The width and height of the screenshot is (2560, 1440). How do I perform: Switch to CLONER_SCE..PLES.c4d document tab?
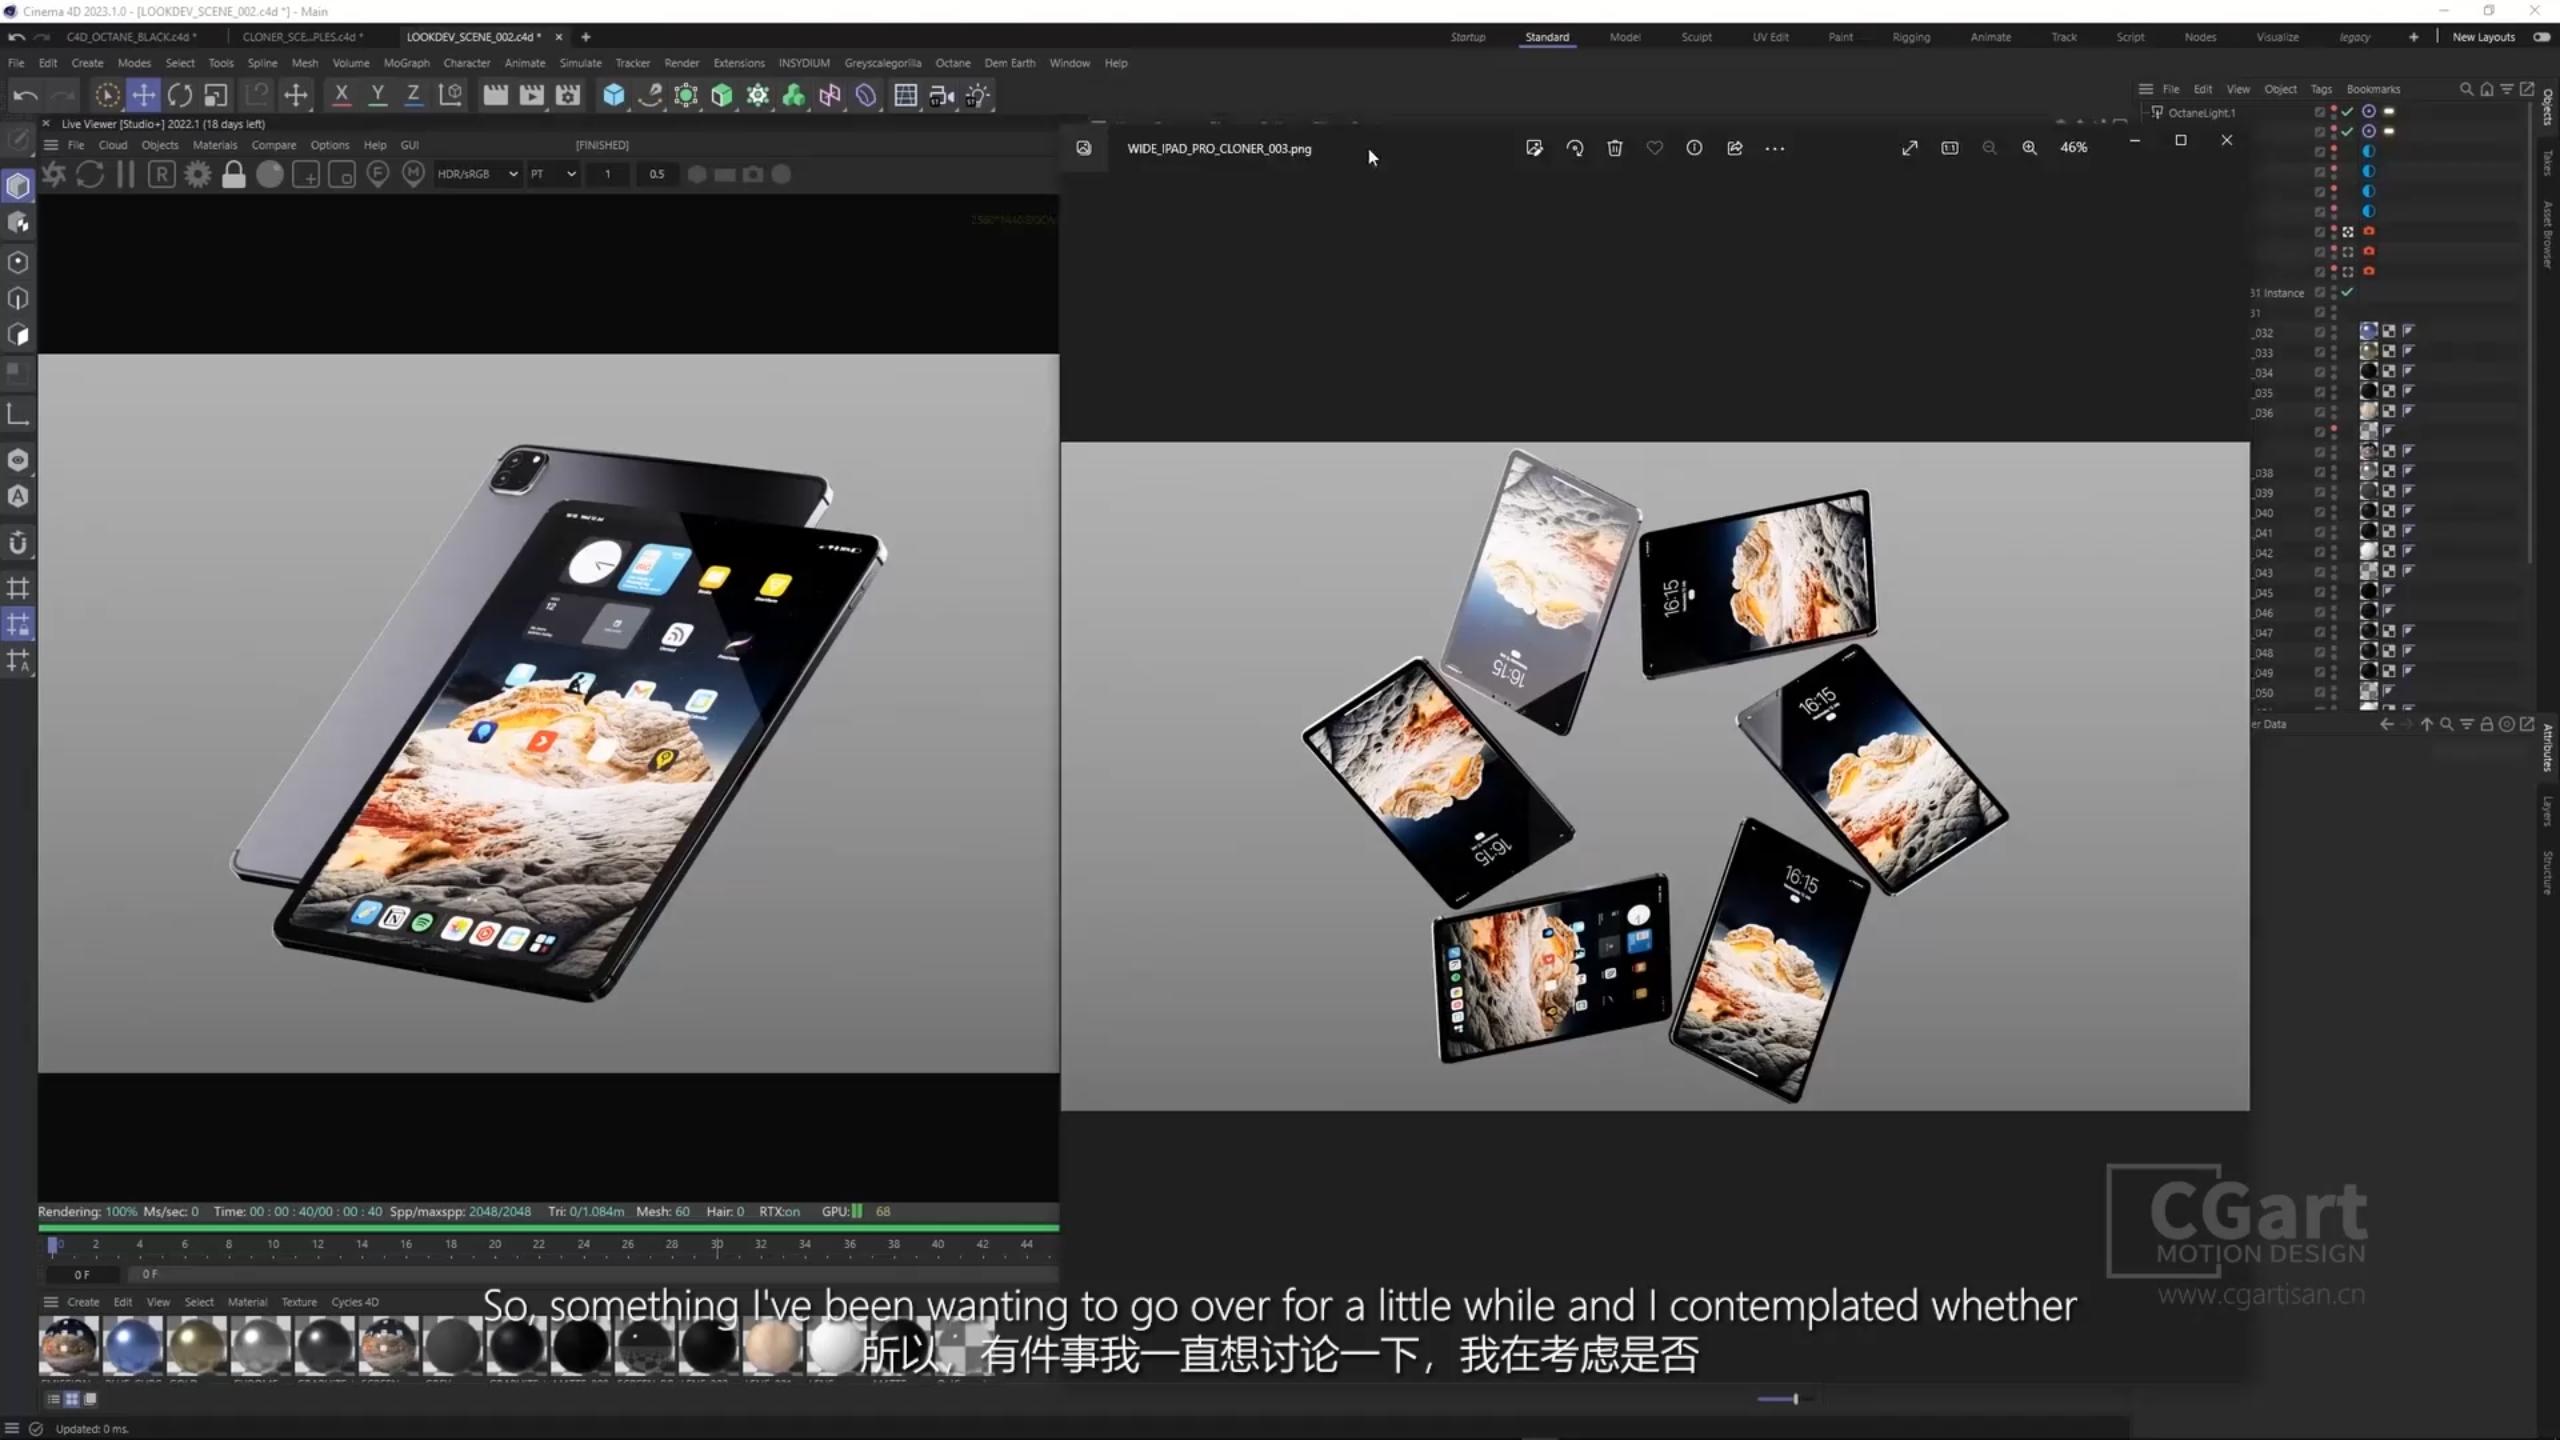pos(302,37)
